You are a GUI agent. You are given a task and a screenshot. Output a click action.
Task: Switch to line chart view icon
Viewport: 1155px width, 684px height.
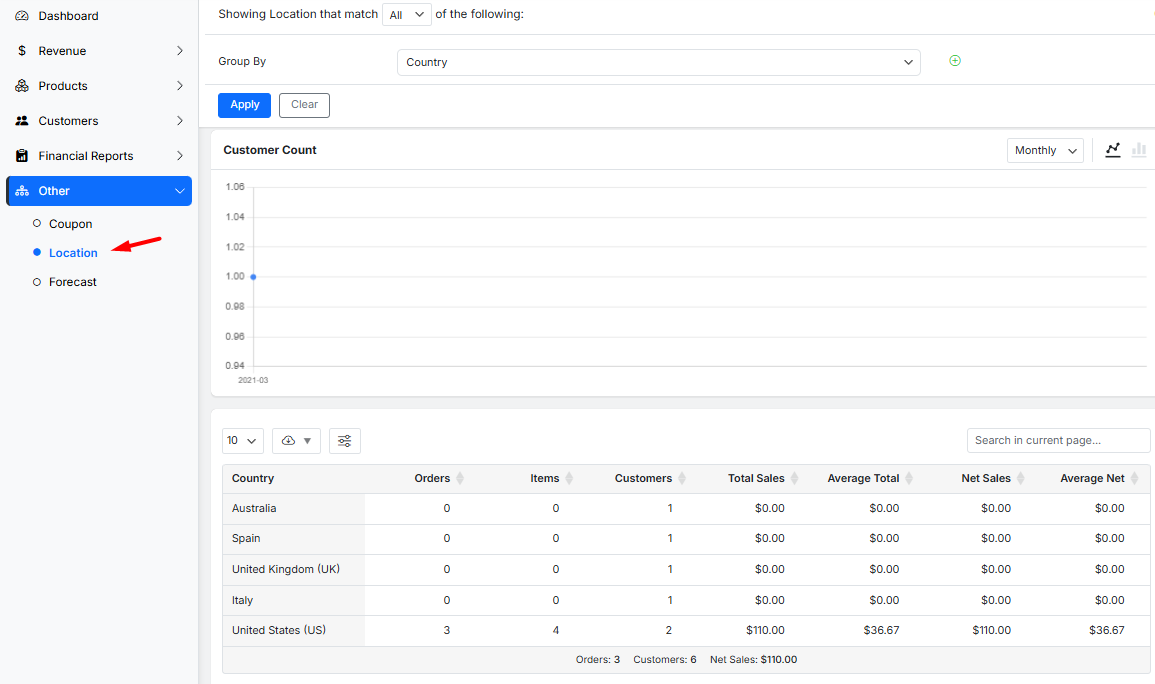1113,150
